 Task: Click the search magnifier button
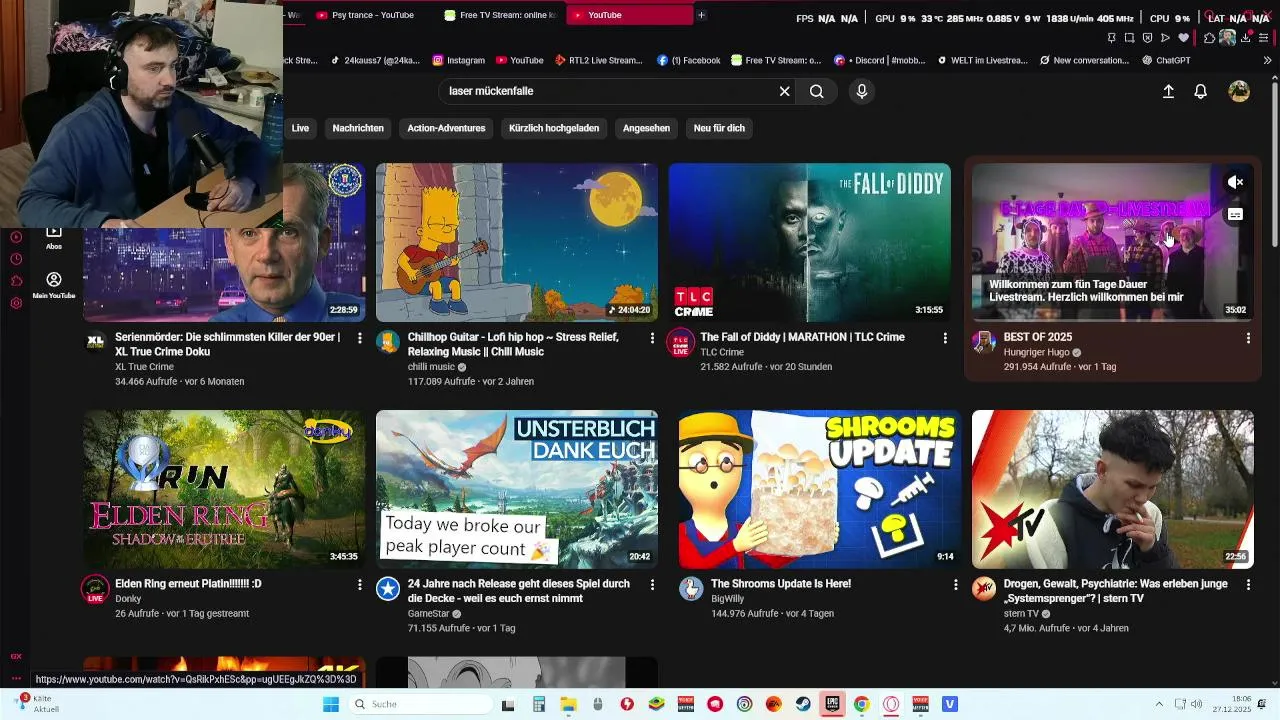pyautogui.click(x=817, y=91)
